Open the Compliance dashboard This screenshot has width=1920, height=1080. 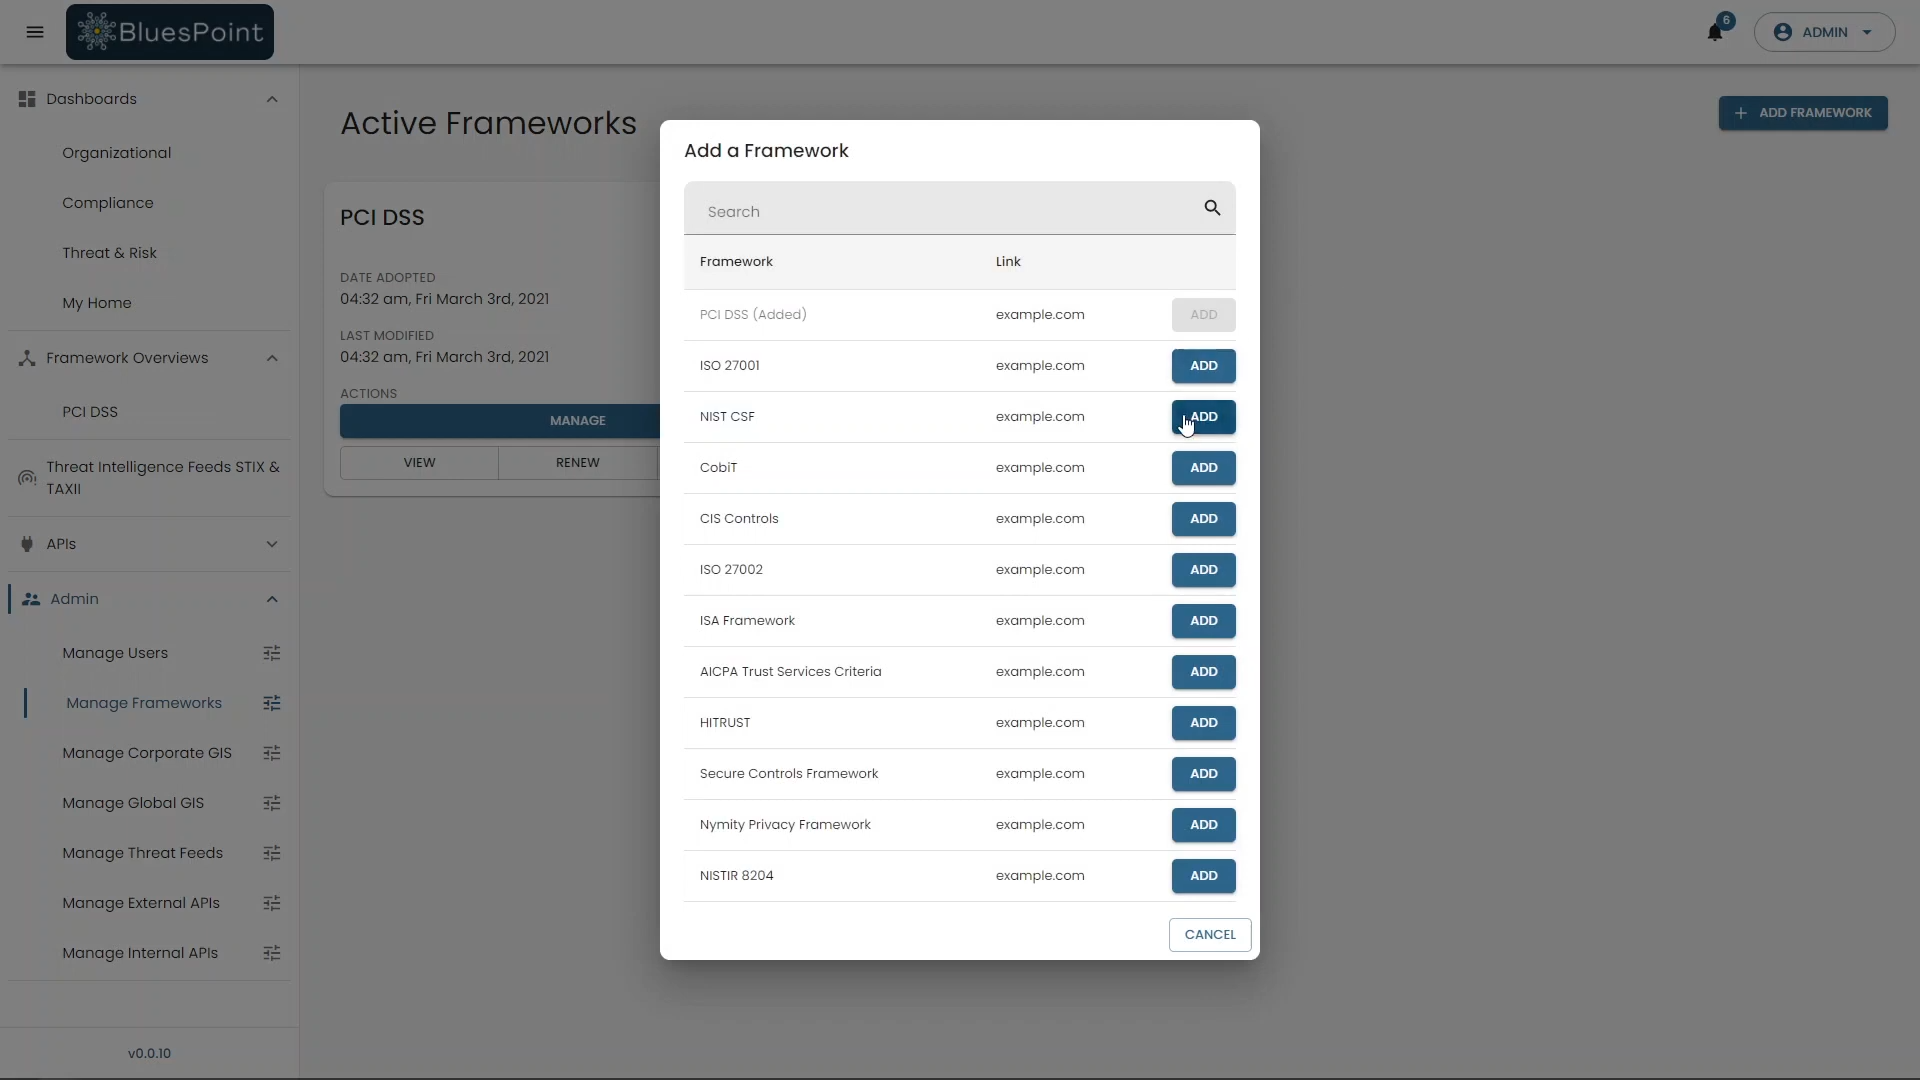(108, 203)
